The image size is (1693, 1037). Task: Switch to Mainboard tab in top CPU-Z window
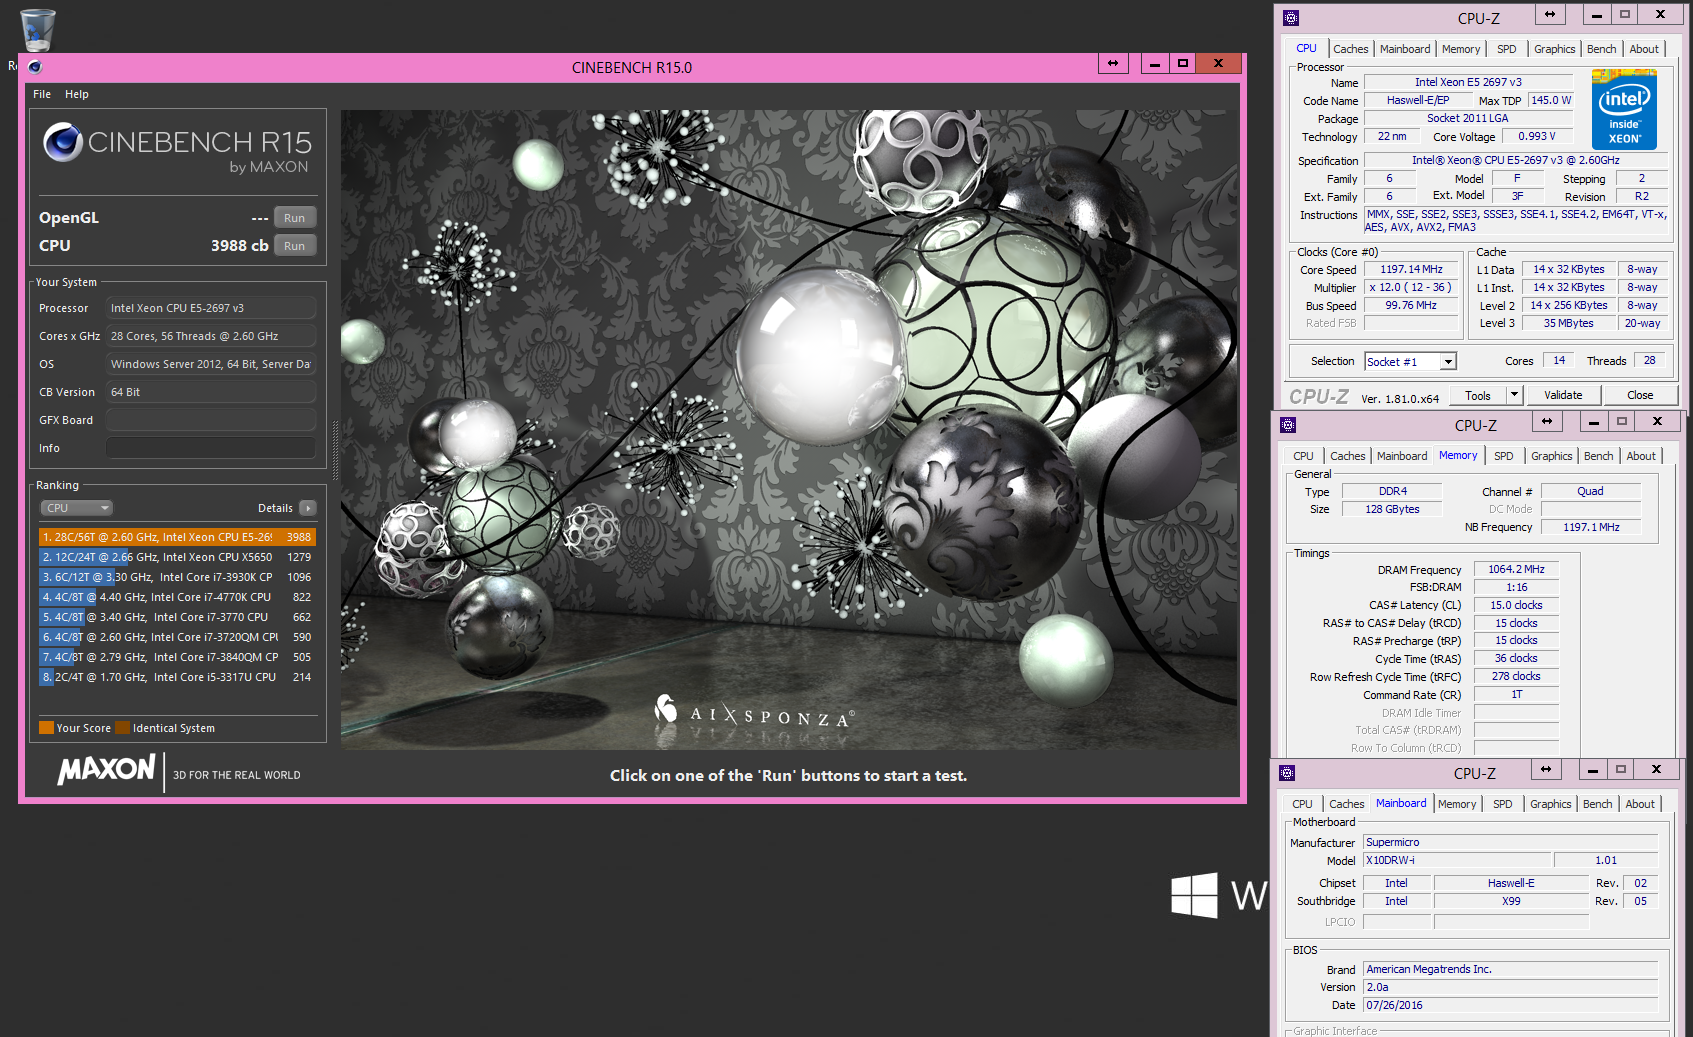1405,49
